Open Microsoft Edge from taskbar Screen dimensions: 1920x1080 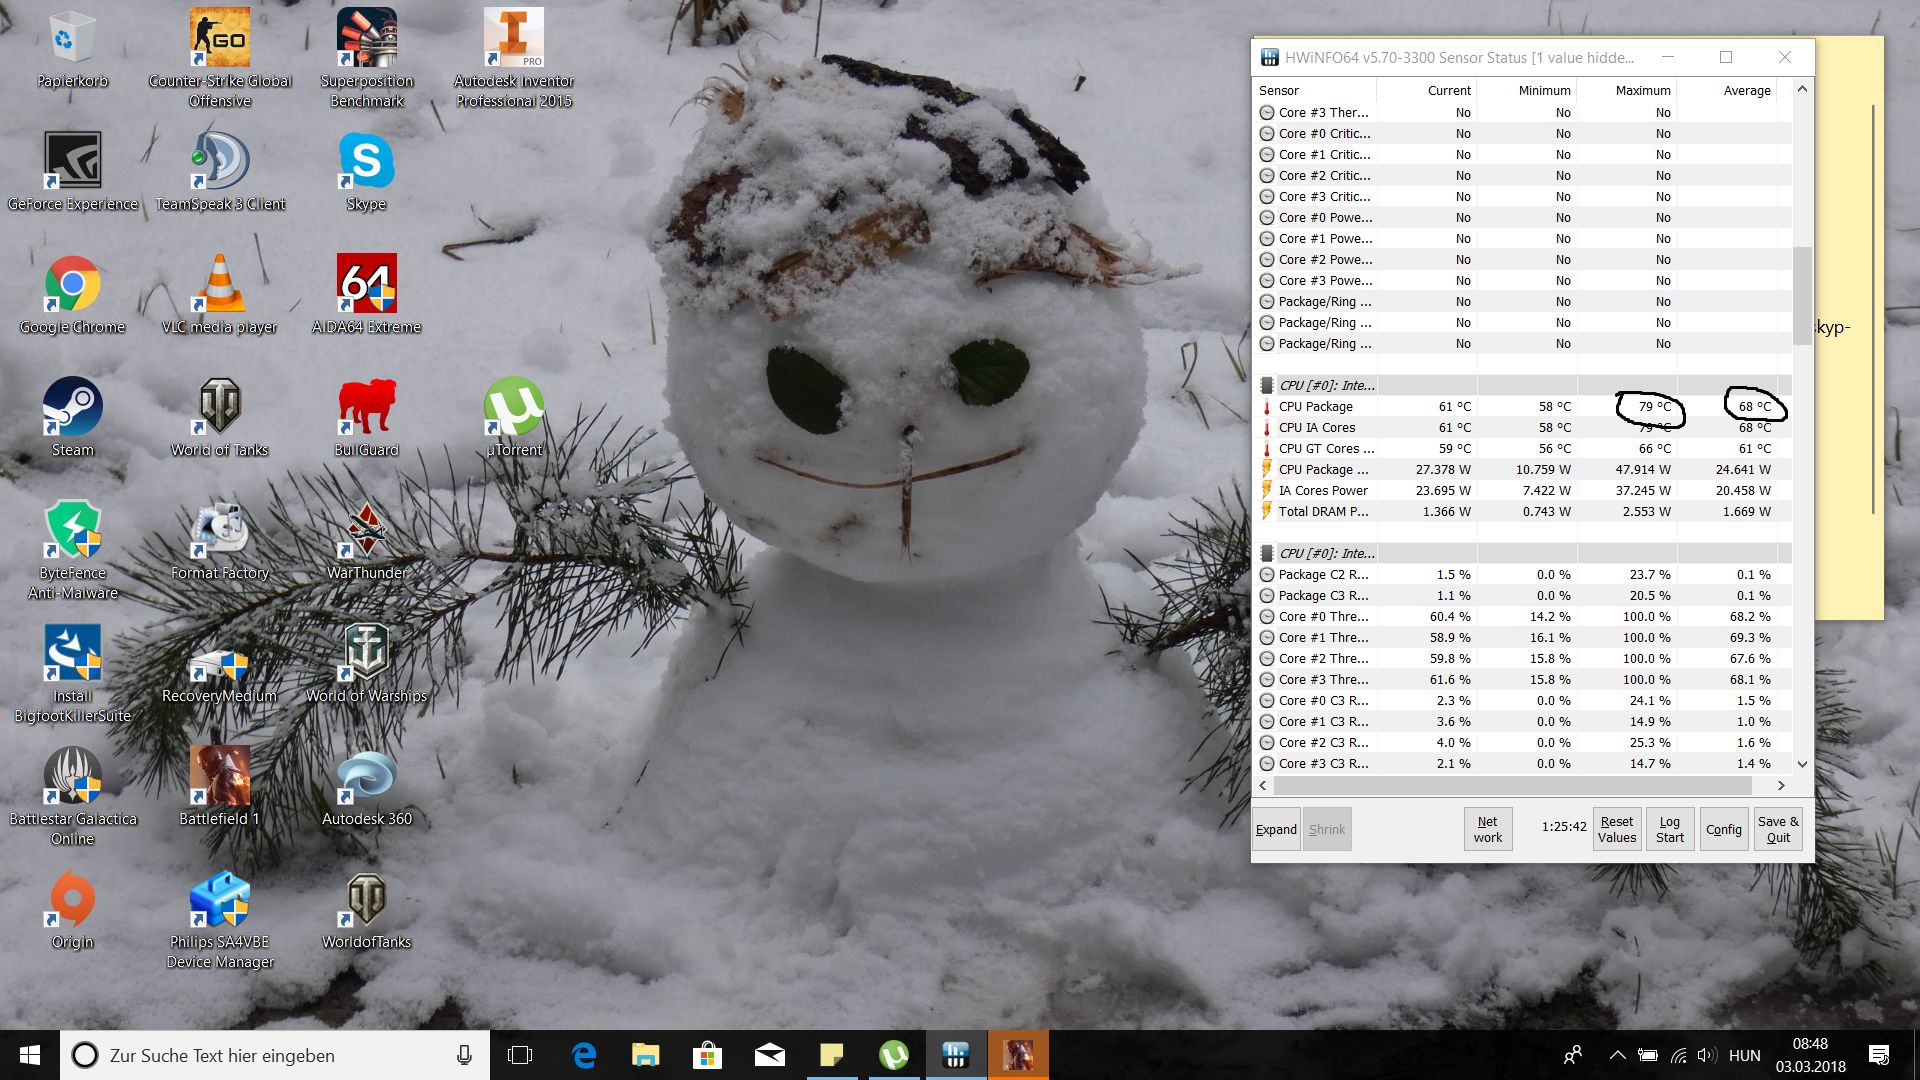584,1055
